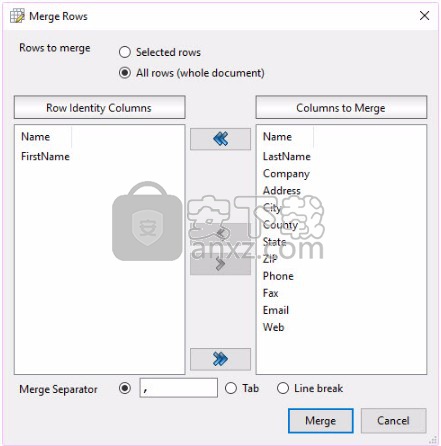441x446 pixels.
Task: Click the double right arrow move-all button
Action: [x=220, y=359]
